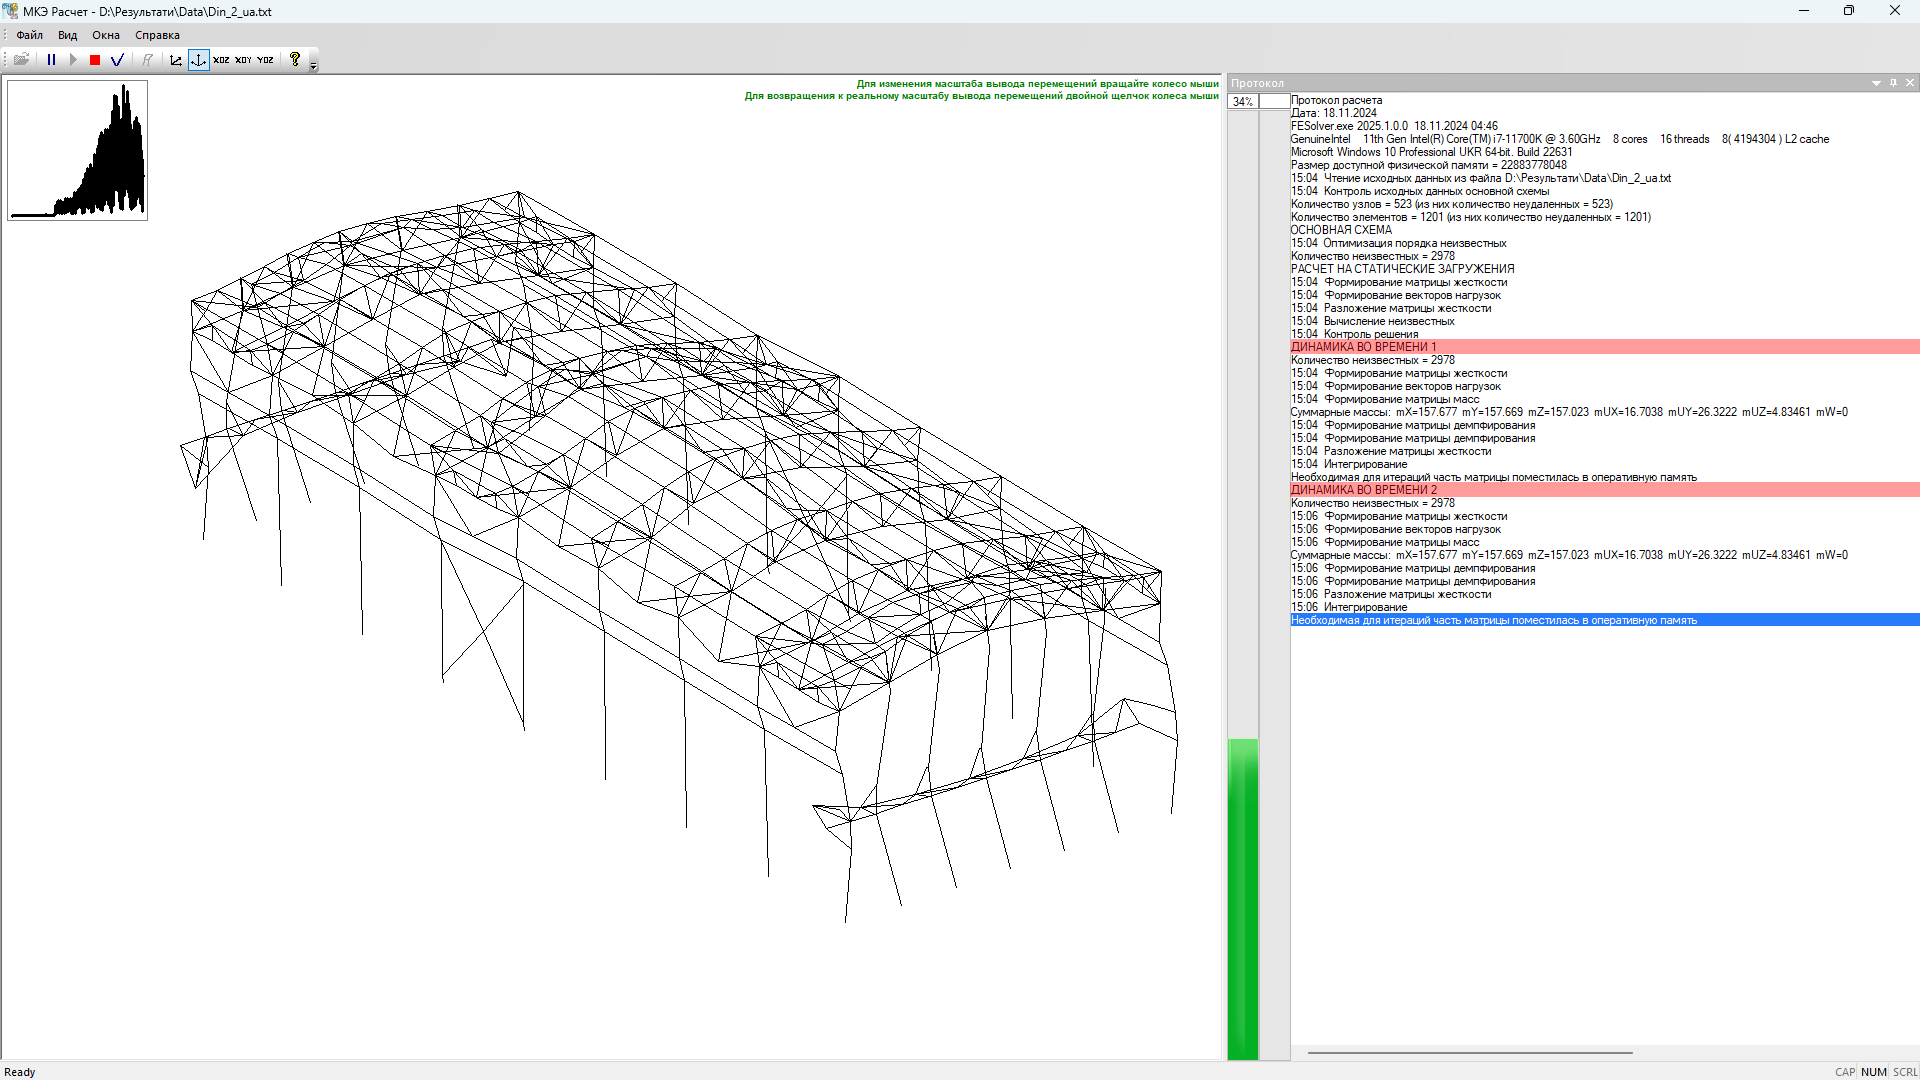Toggle the highlighted isometric axes view

tap(198, 60)
